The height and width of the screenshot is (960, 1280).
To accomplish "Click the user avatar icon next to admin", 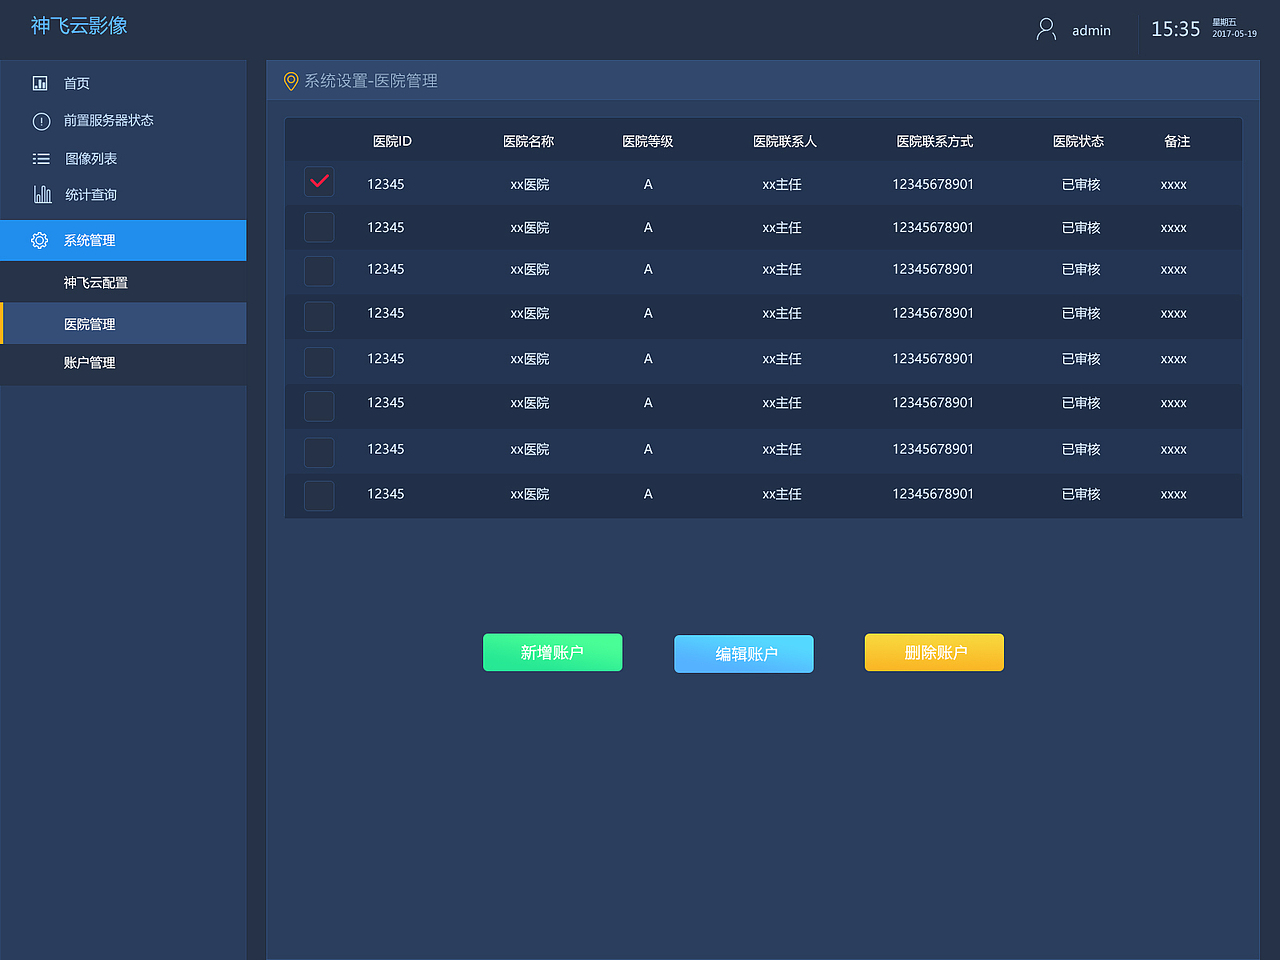I will [x=1046, y=29].
